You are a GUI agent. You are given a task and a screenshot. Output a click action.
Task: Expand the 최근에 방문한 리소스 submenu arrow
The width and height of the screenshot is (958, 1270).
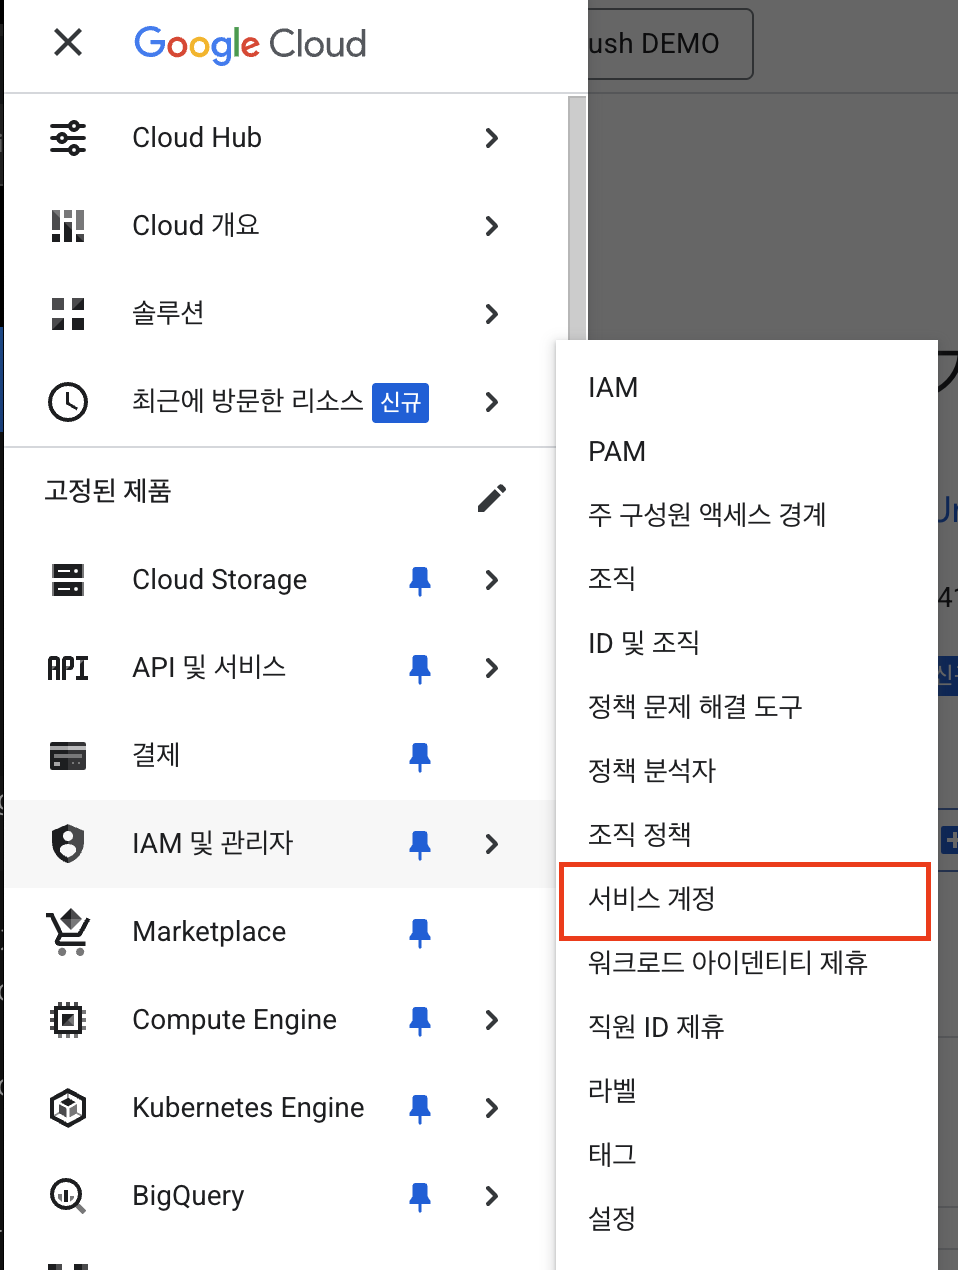[x=491, y=402]
